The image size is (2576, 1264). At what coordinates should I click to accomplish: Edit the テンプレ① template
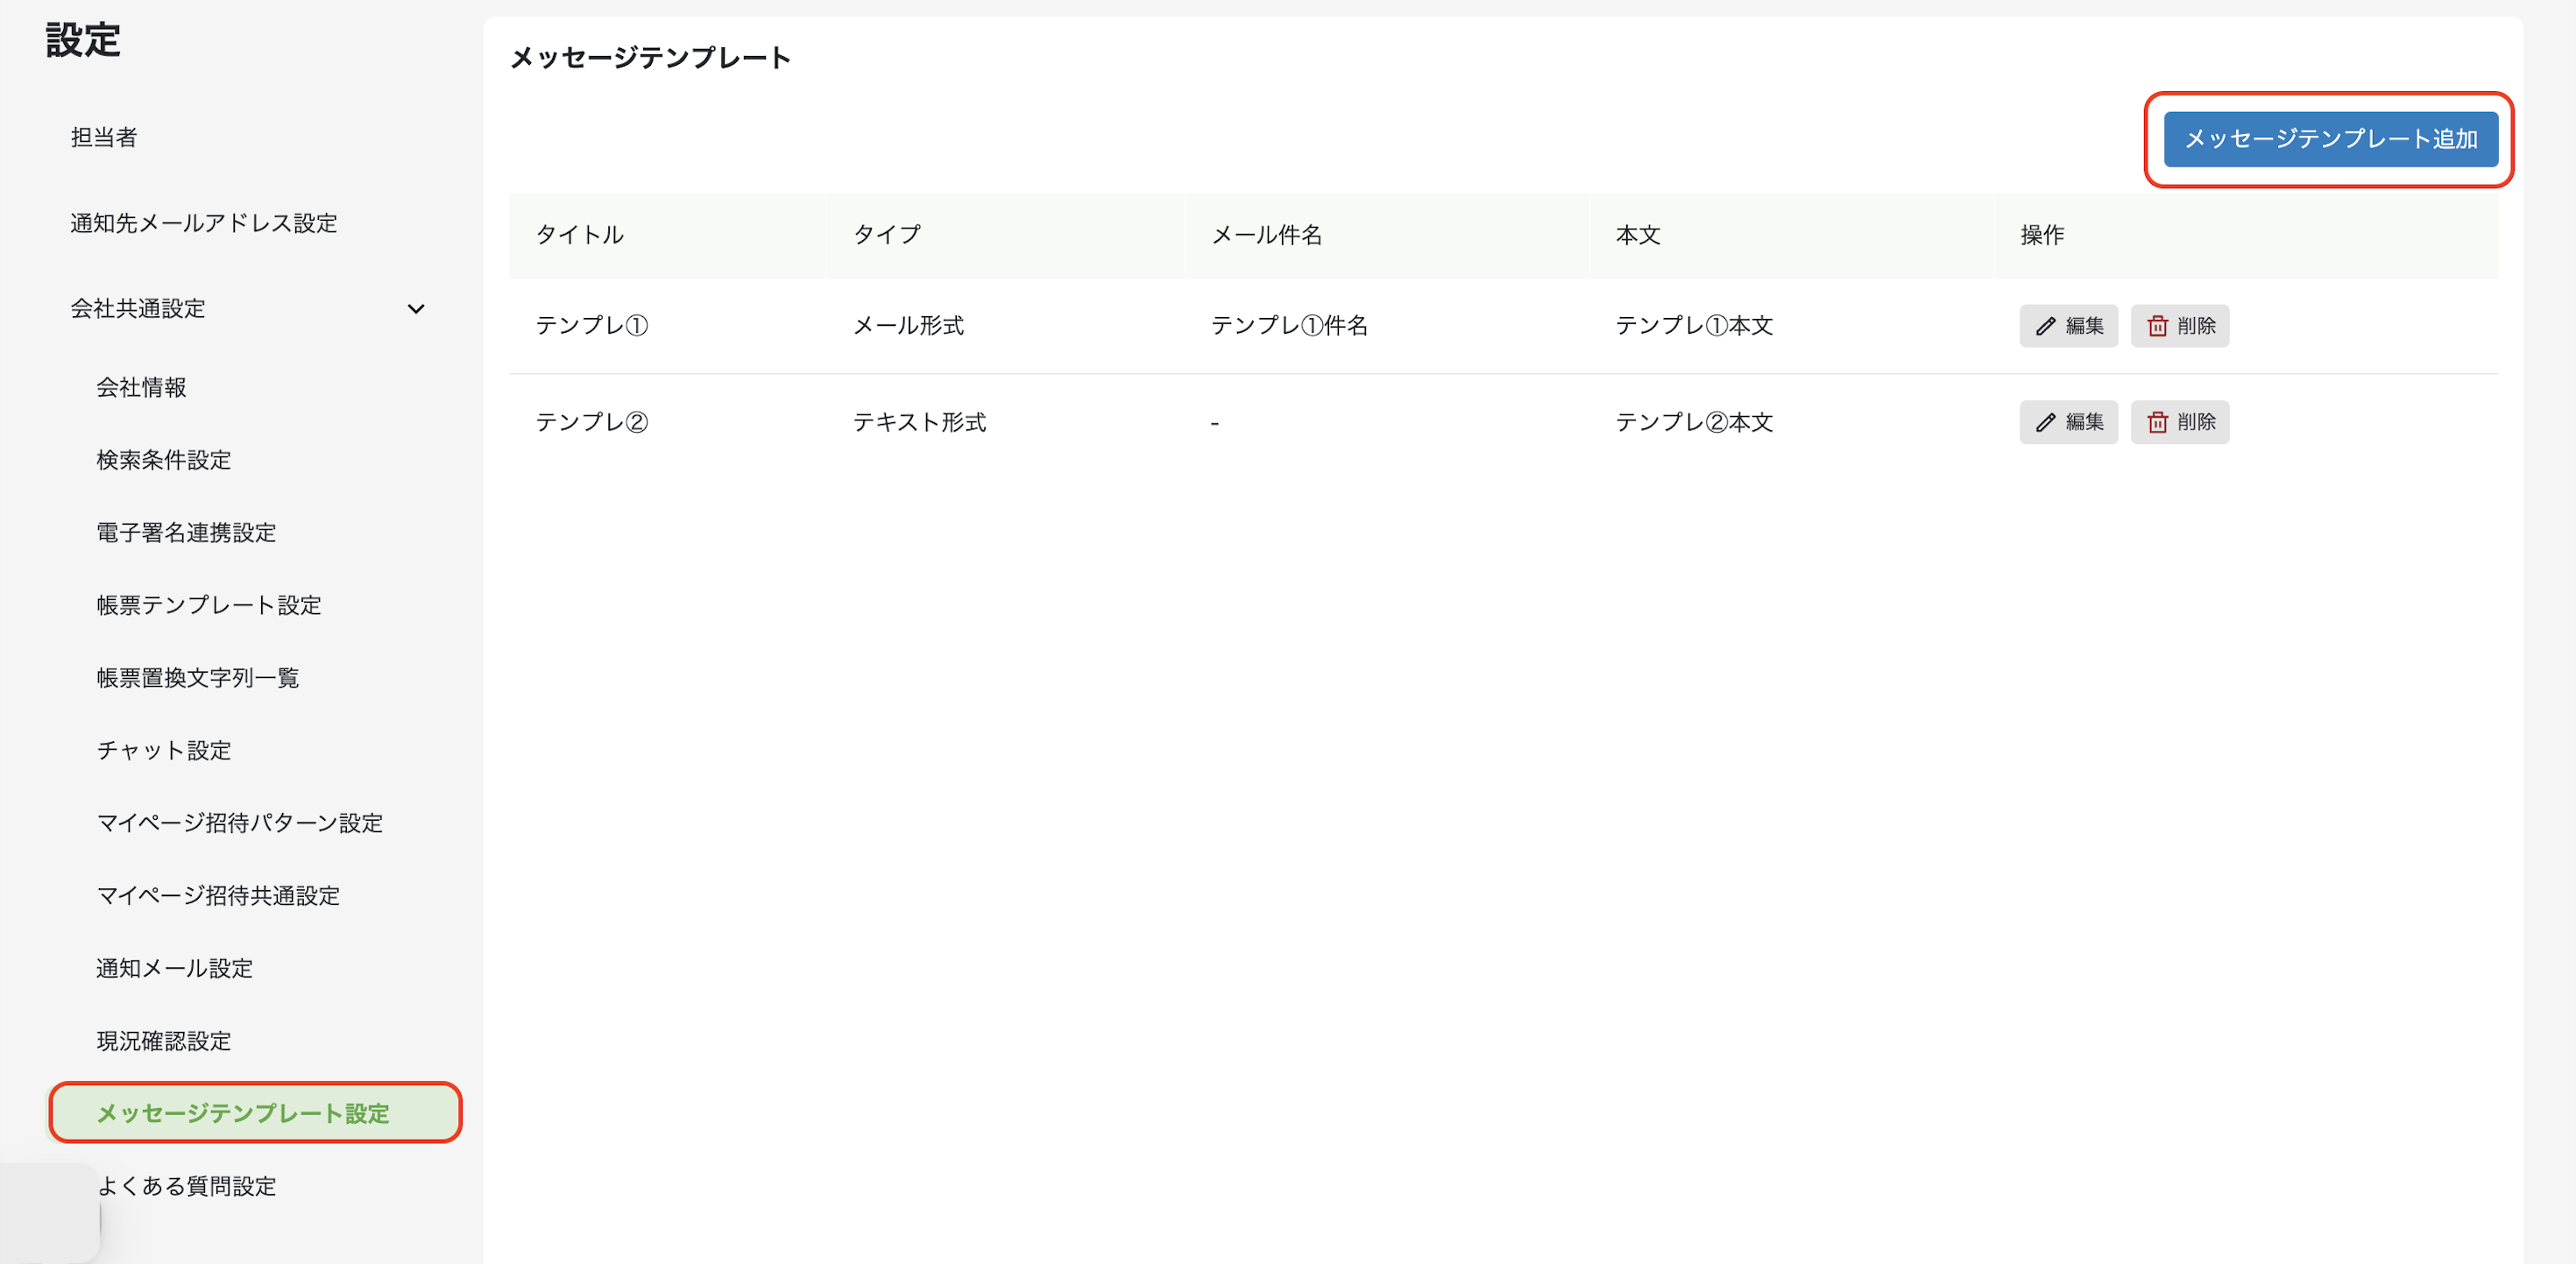click(x=2068, y=326)
